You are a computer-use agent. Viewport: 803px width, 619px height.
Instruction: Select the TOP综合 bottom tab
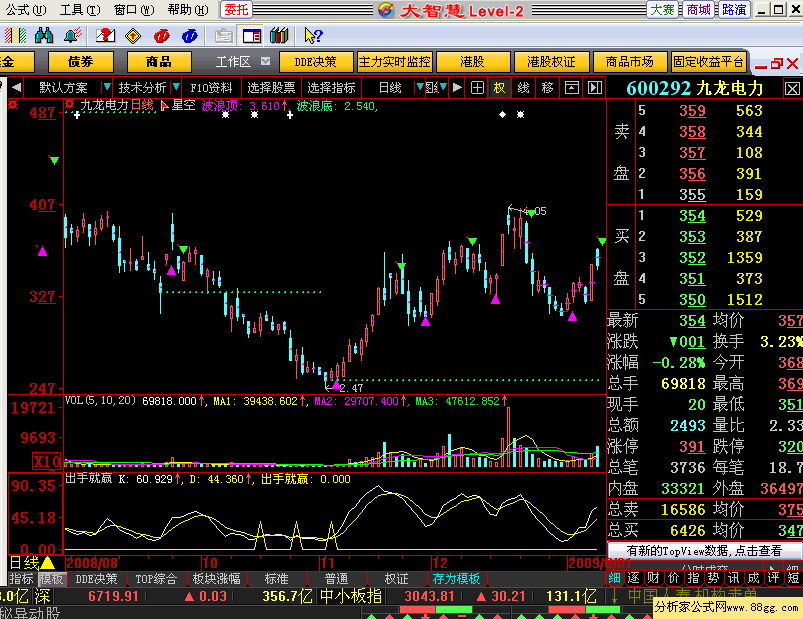[x=156, y=579]
